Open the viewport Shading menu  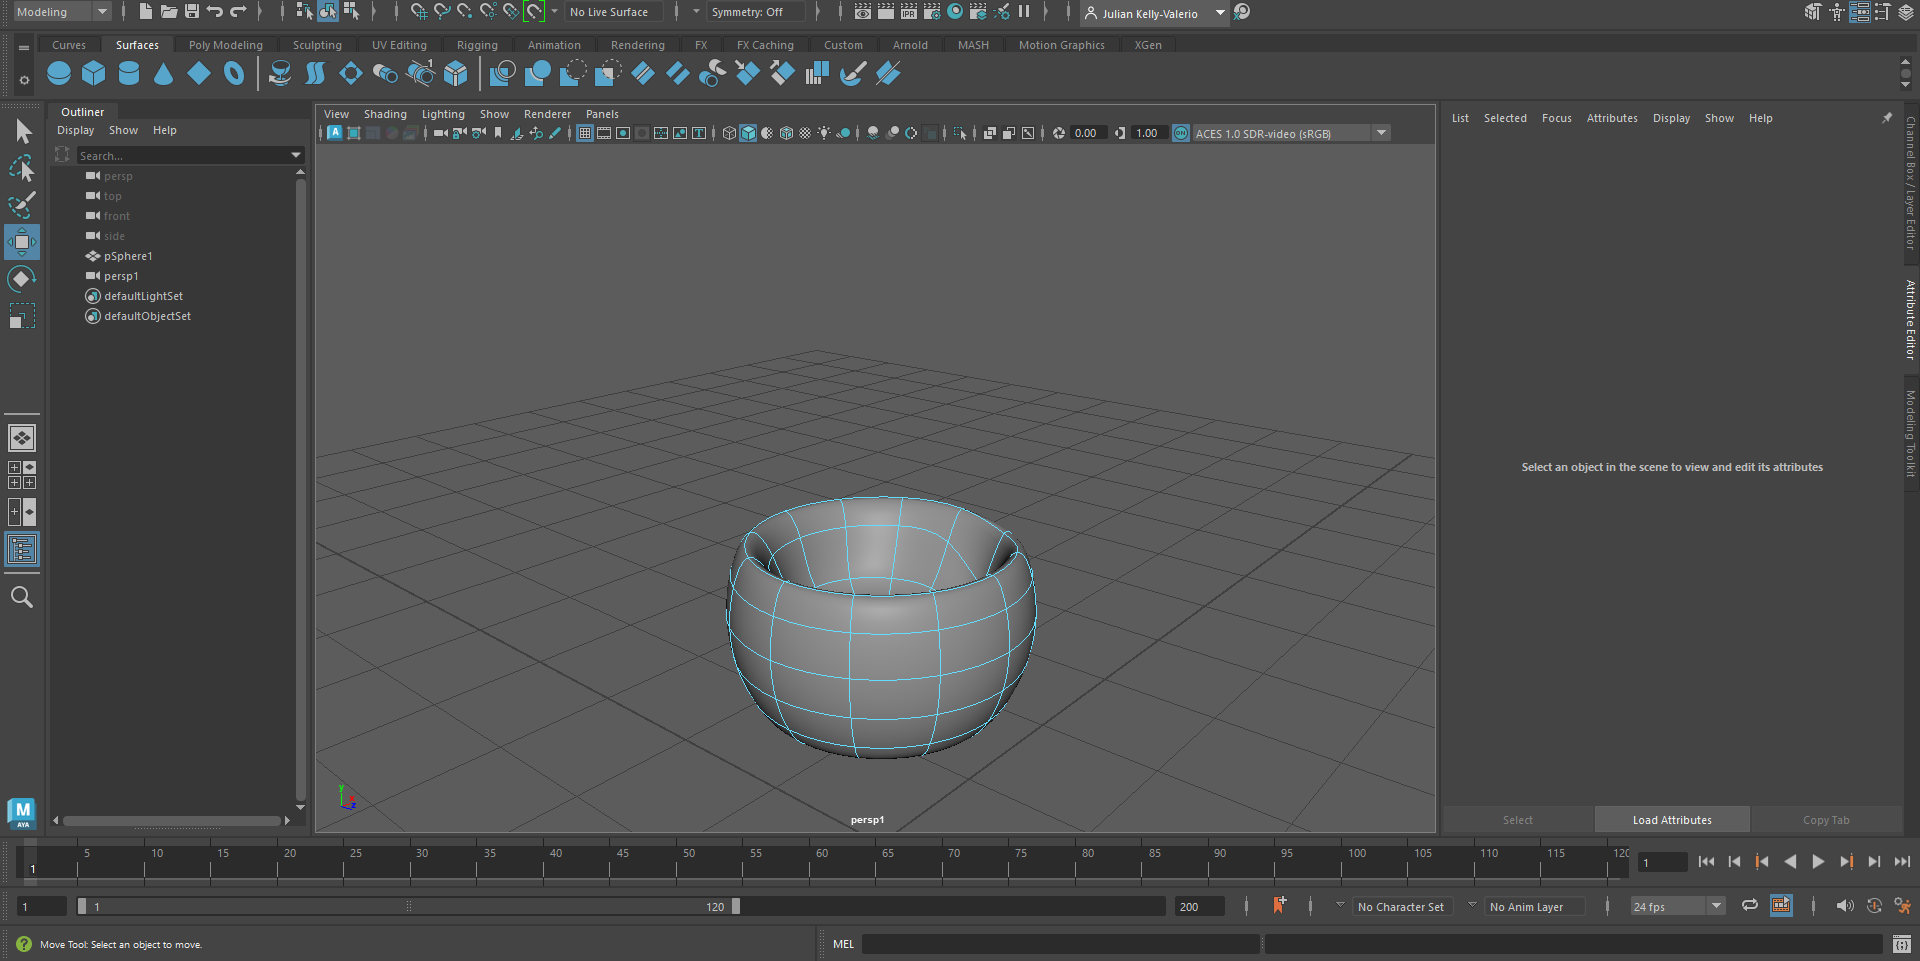coord(385,114)
